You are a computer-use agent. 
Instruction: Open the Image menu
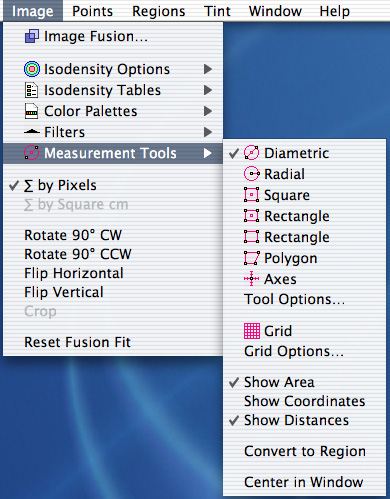[33, 11]
